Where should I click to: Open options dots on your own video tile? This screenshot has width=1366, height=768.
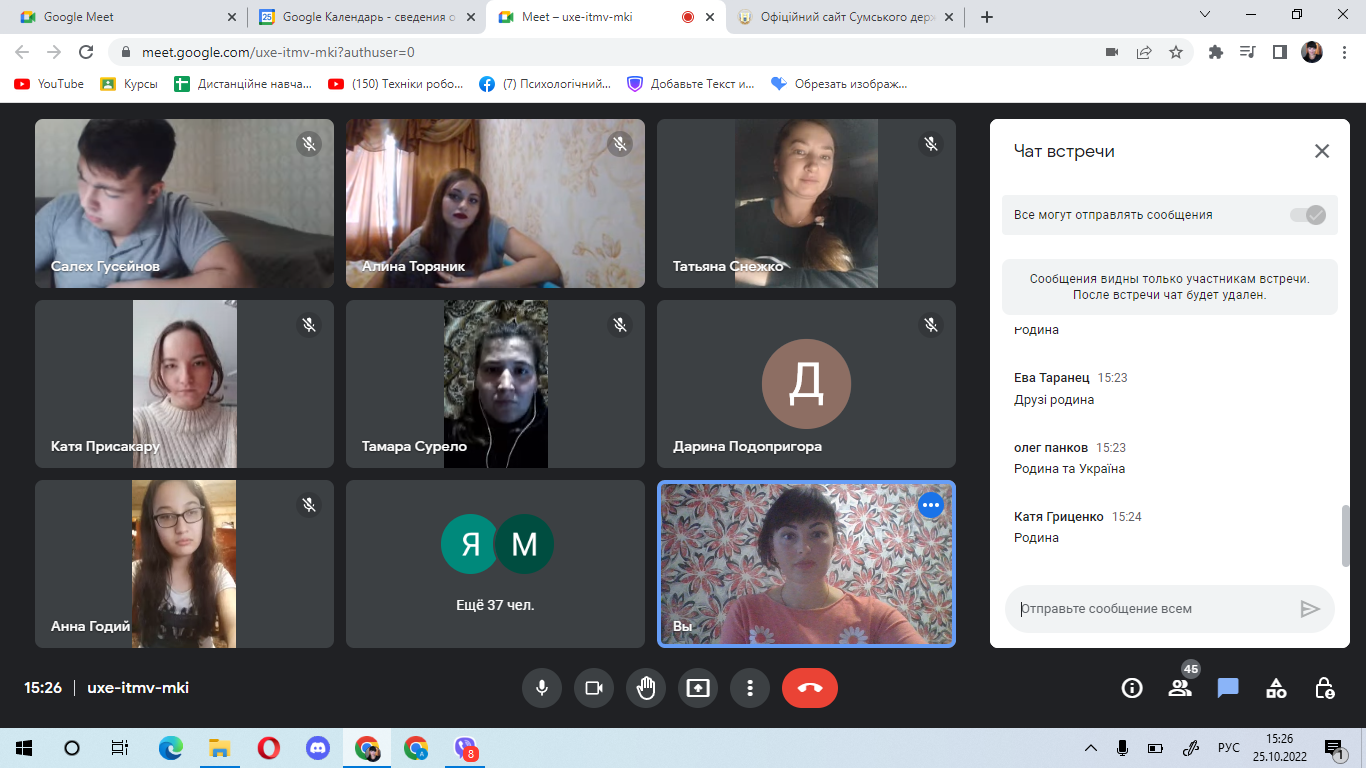click(931, 505)
